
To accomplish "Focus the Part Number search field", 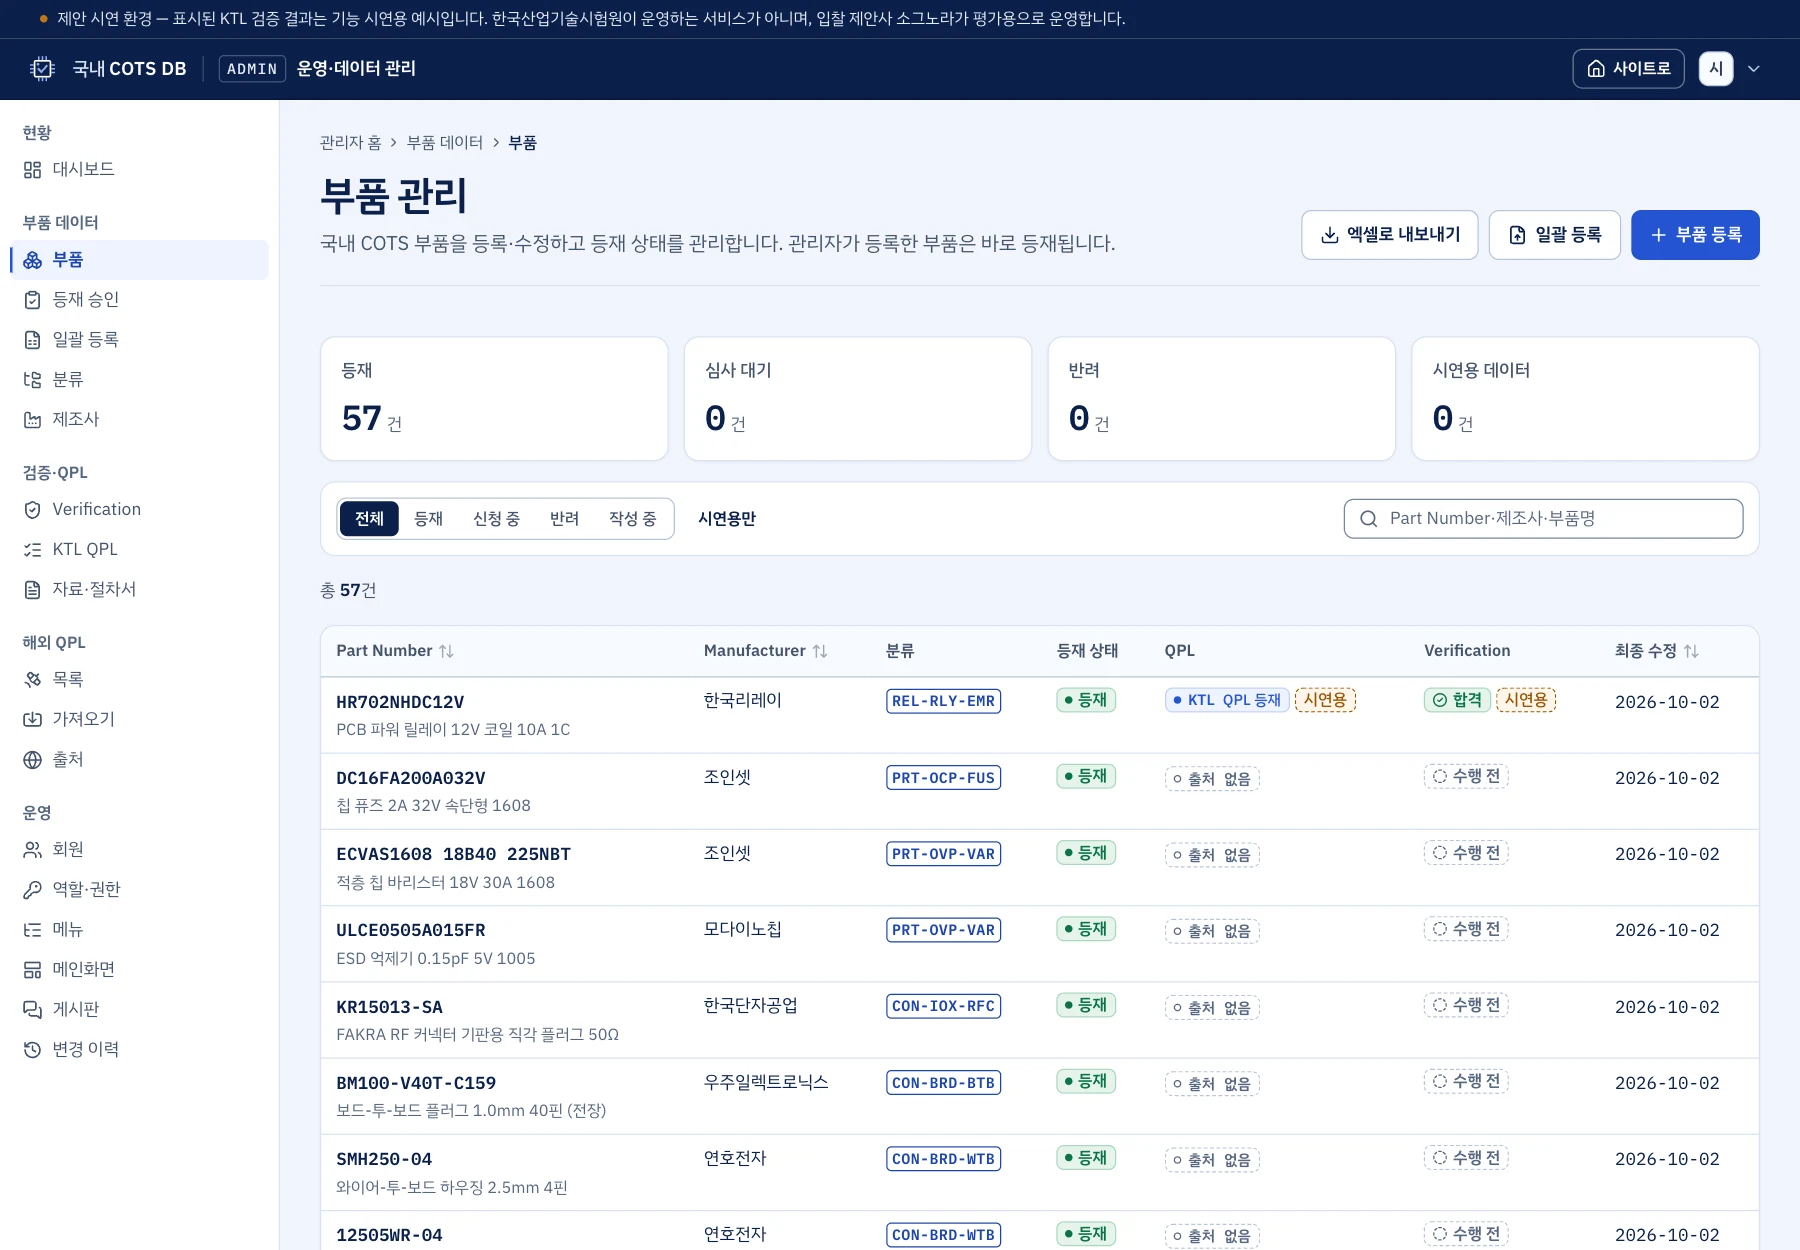I will pyautogui.click(x=1543, y=519).
